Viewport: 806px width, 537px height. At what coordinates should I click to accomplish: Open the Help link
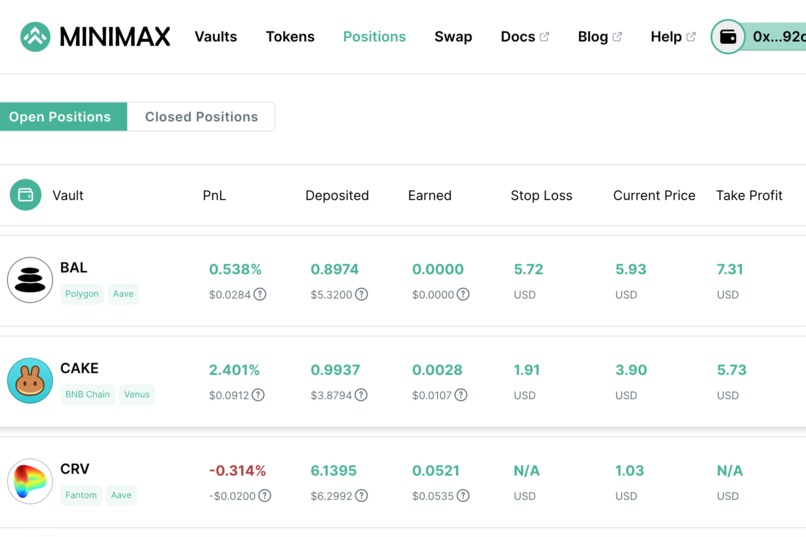click(x=666, y=37)
